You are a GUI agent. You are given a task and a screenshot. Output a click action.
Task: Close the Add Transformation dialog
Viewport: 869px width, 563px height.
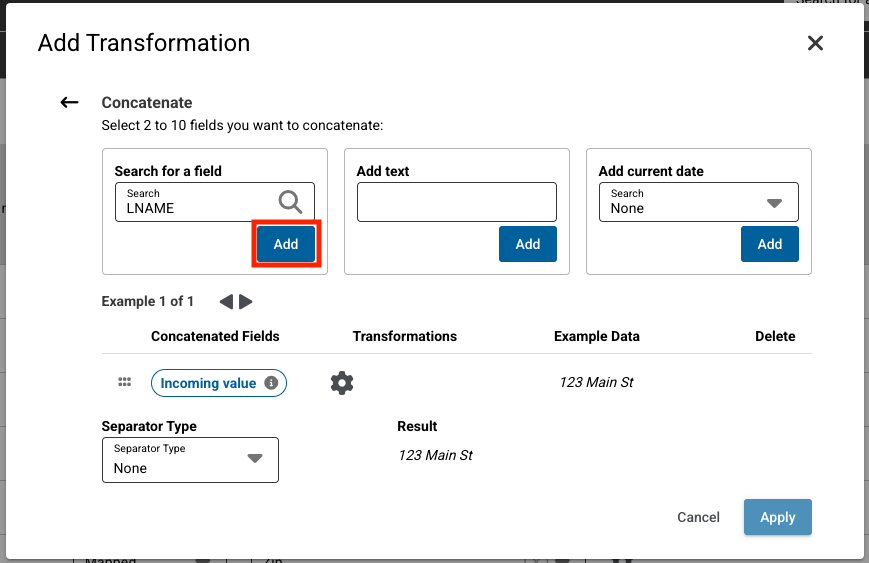[x=815, y=43]
